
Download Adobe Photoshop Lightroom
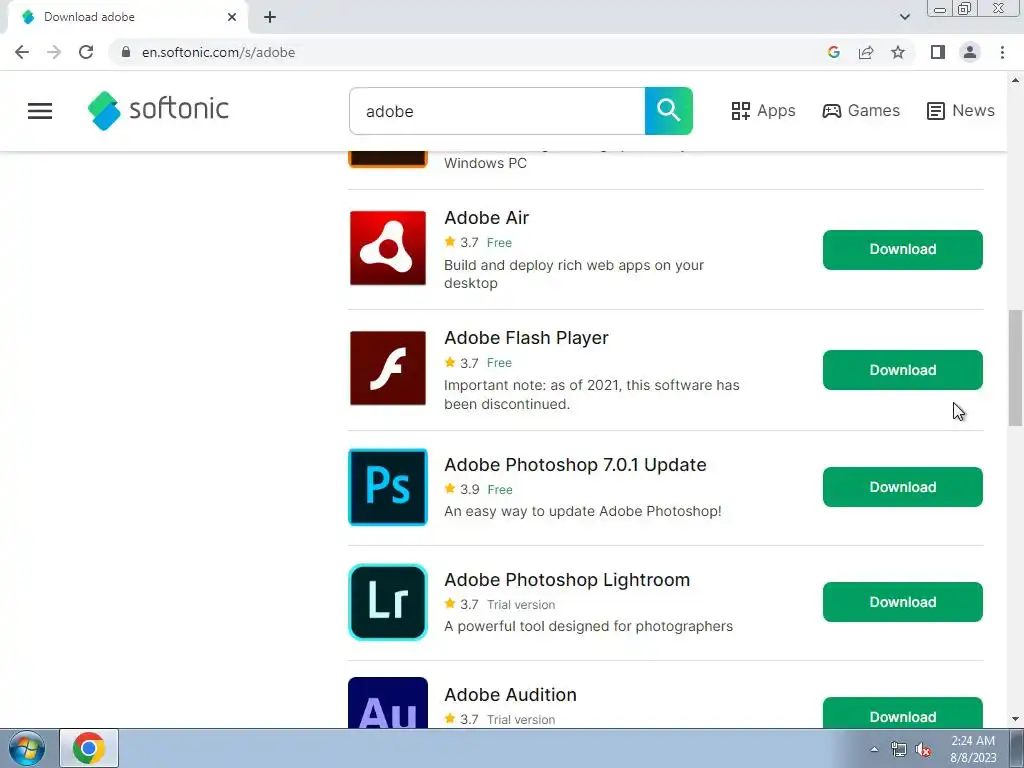903,602
